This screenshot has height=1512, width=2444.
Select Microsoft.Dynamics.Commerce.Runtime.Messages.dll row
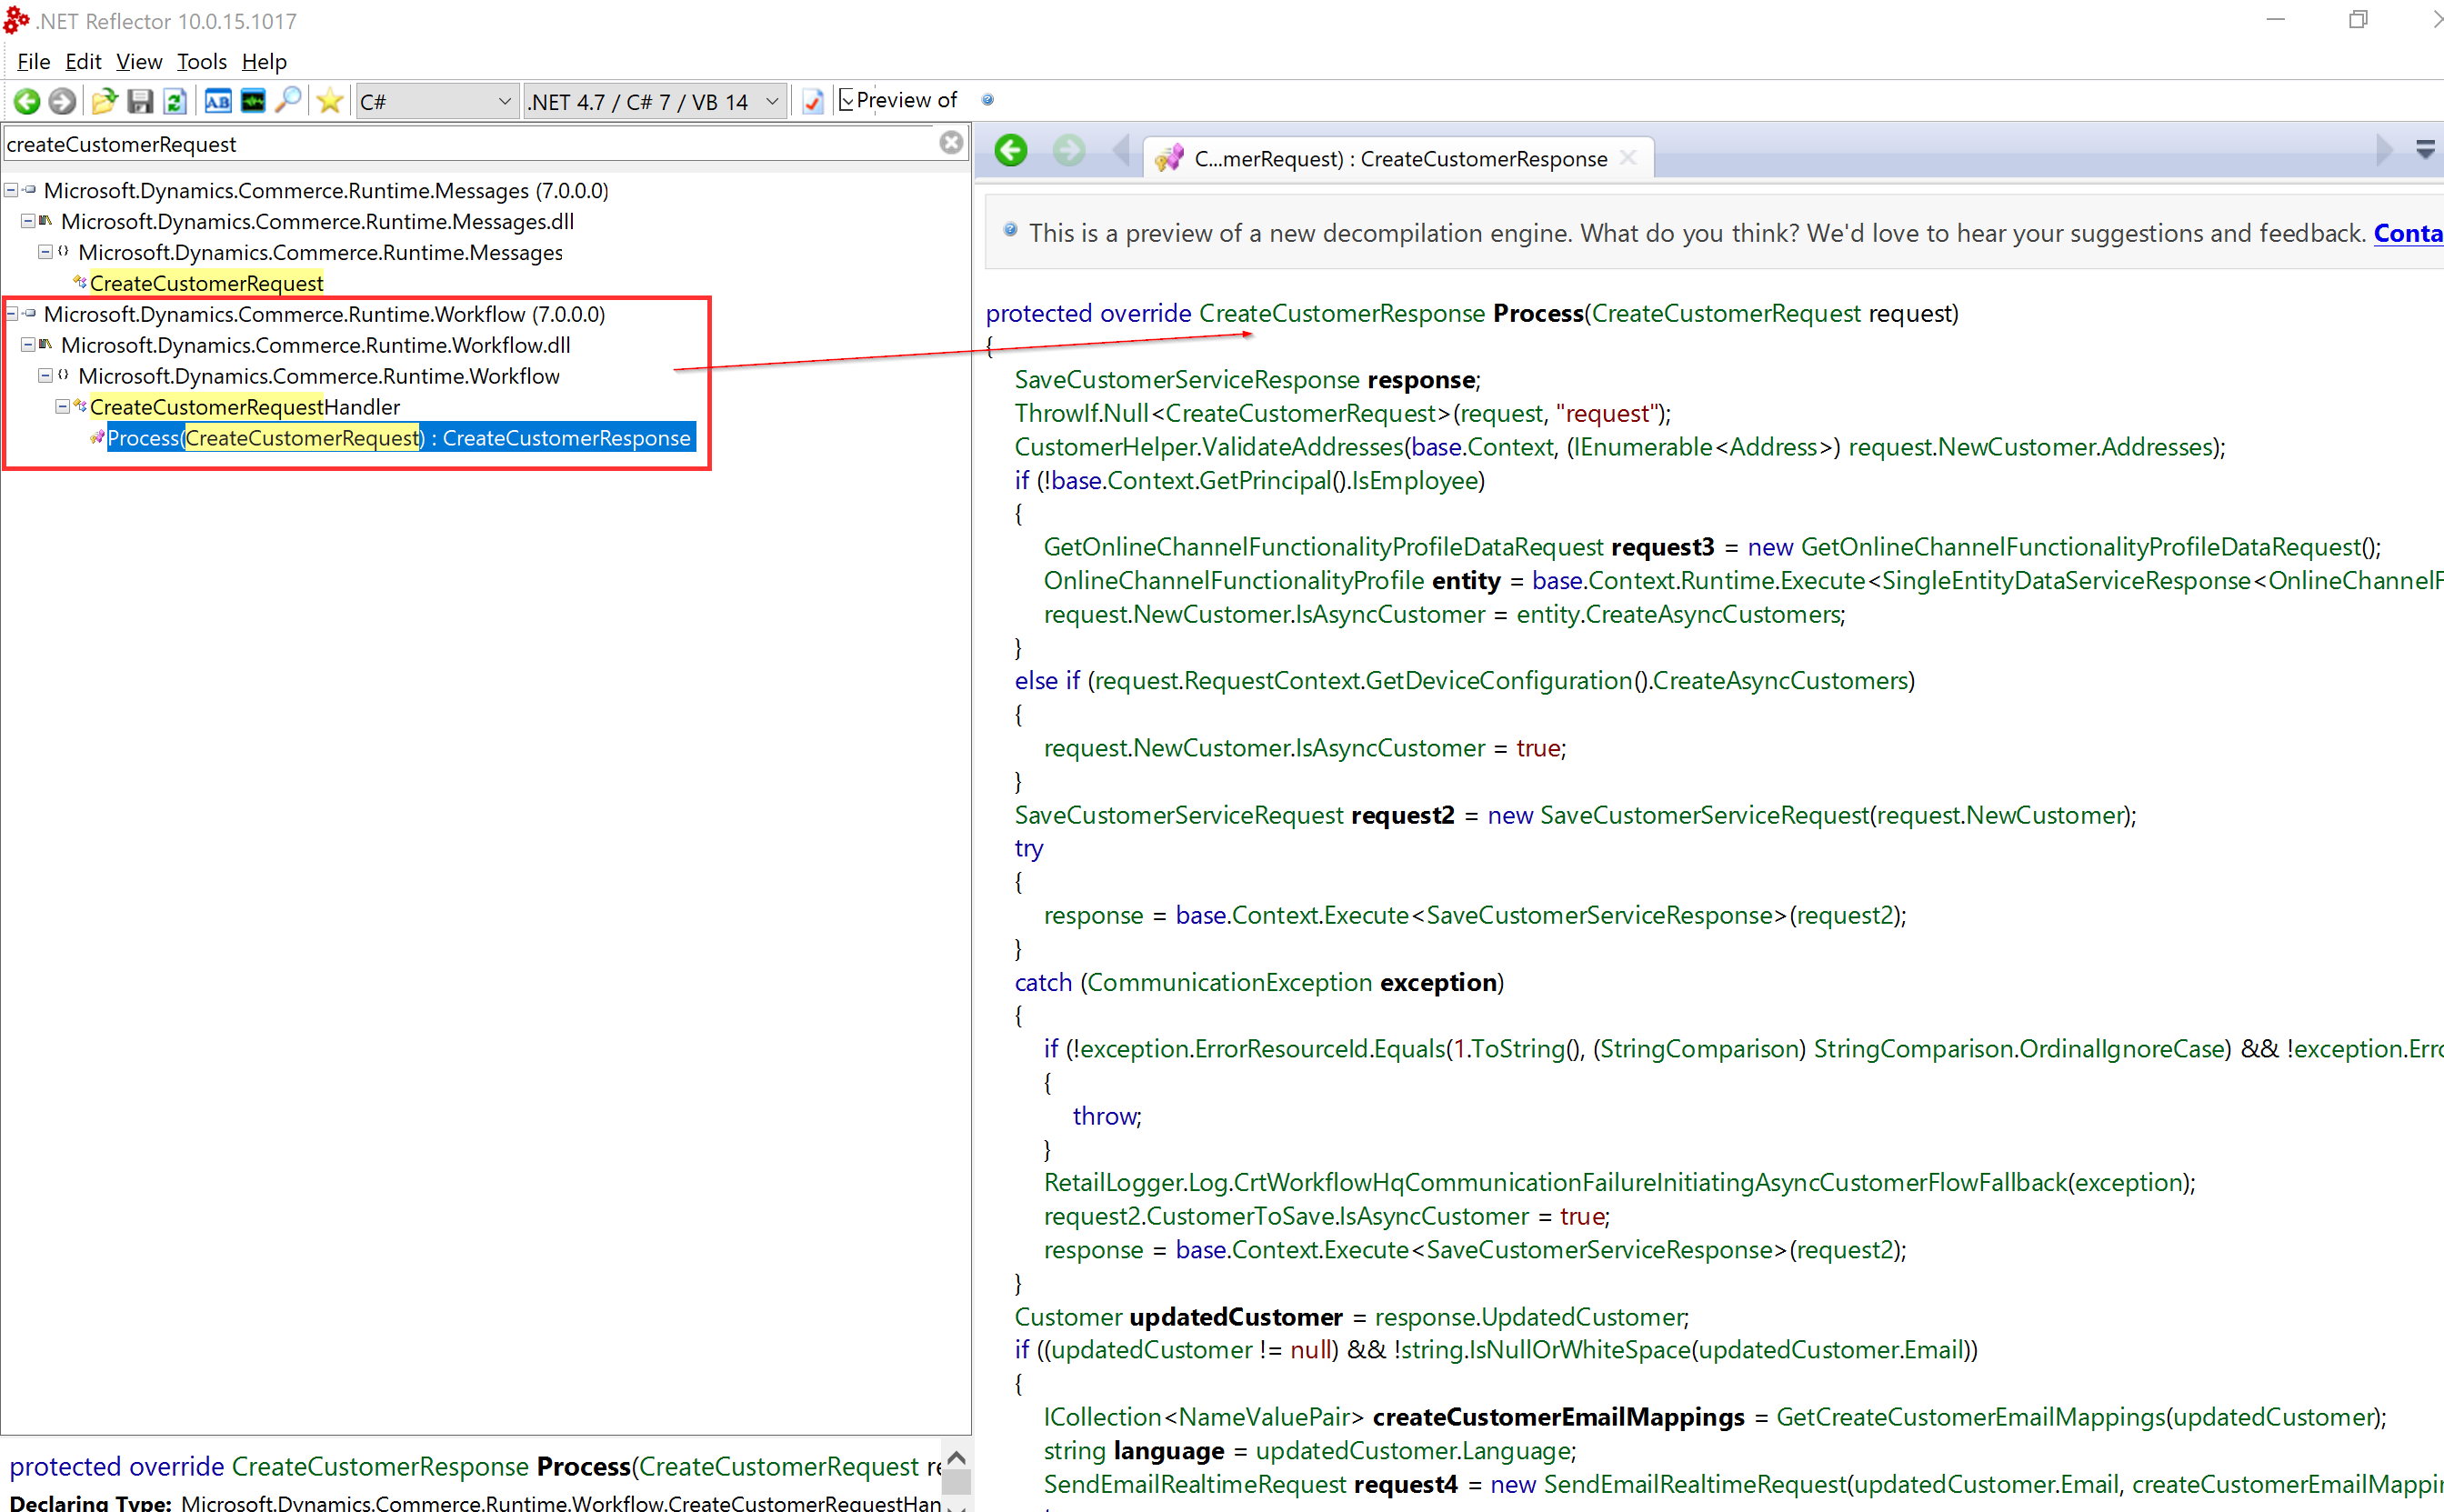coord(317,221)
